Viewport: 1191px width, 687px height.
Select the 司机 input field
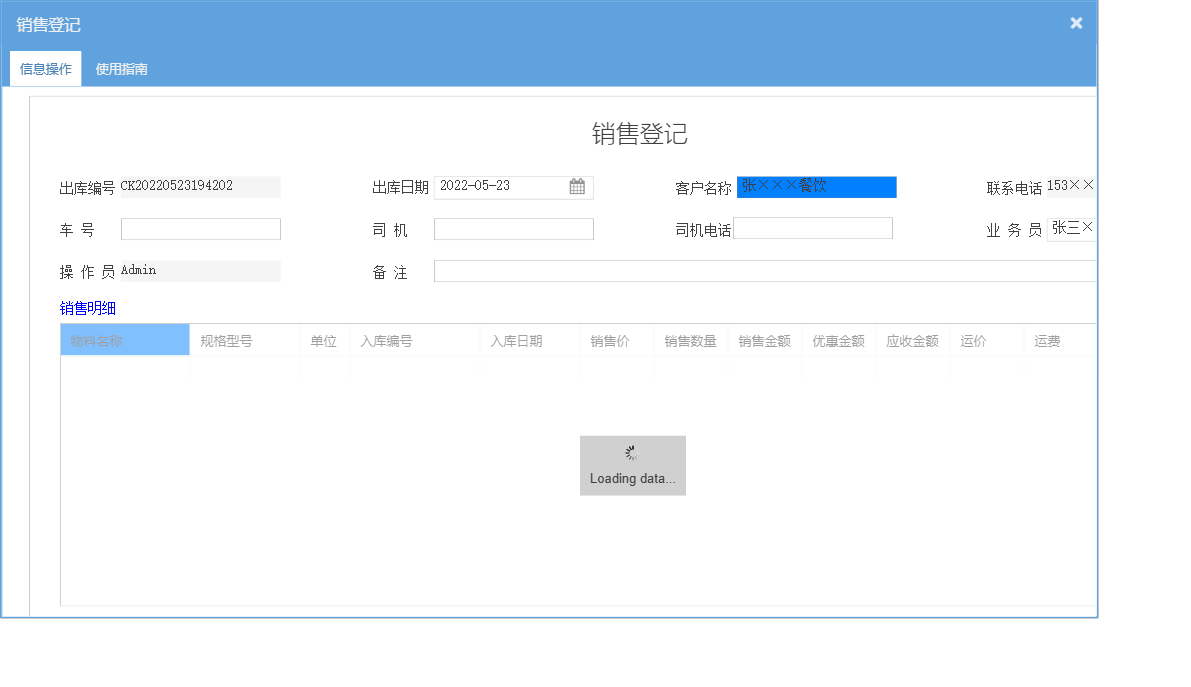(513, 228)
